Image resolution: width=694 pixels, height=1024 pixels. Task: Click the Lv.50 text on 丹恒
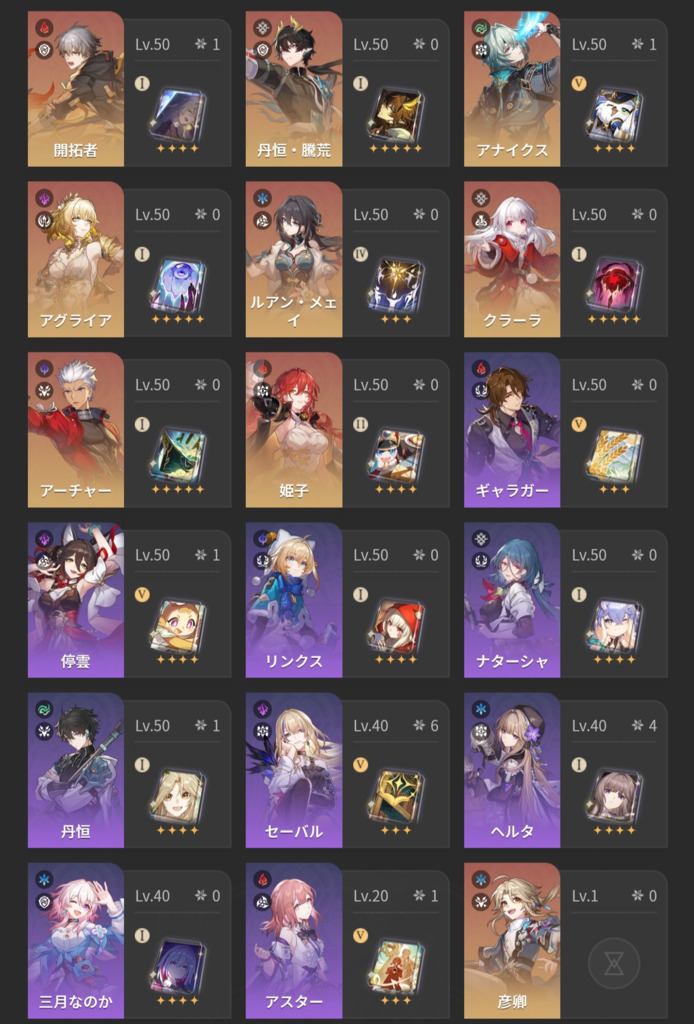click(152, 726)
